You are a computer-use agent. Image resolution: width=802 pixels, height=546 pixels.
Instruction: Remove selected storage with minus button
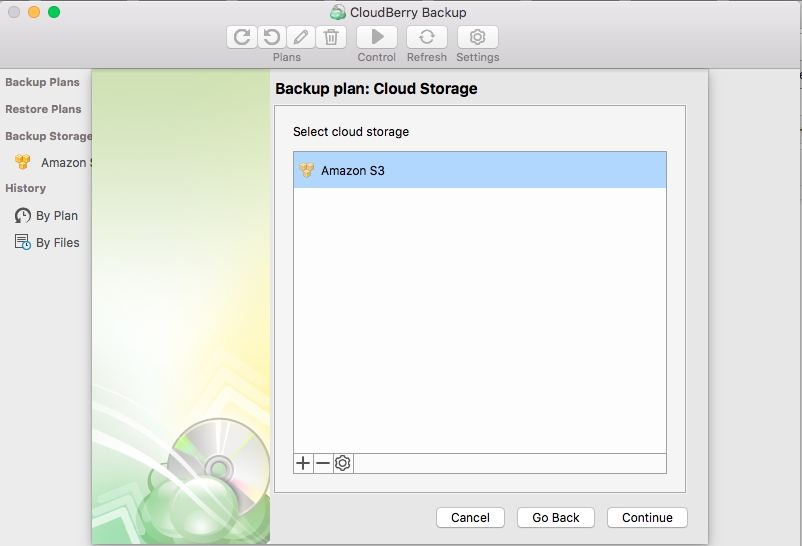[323, 463]
